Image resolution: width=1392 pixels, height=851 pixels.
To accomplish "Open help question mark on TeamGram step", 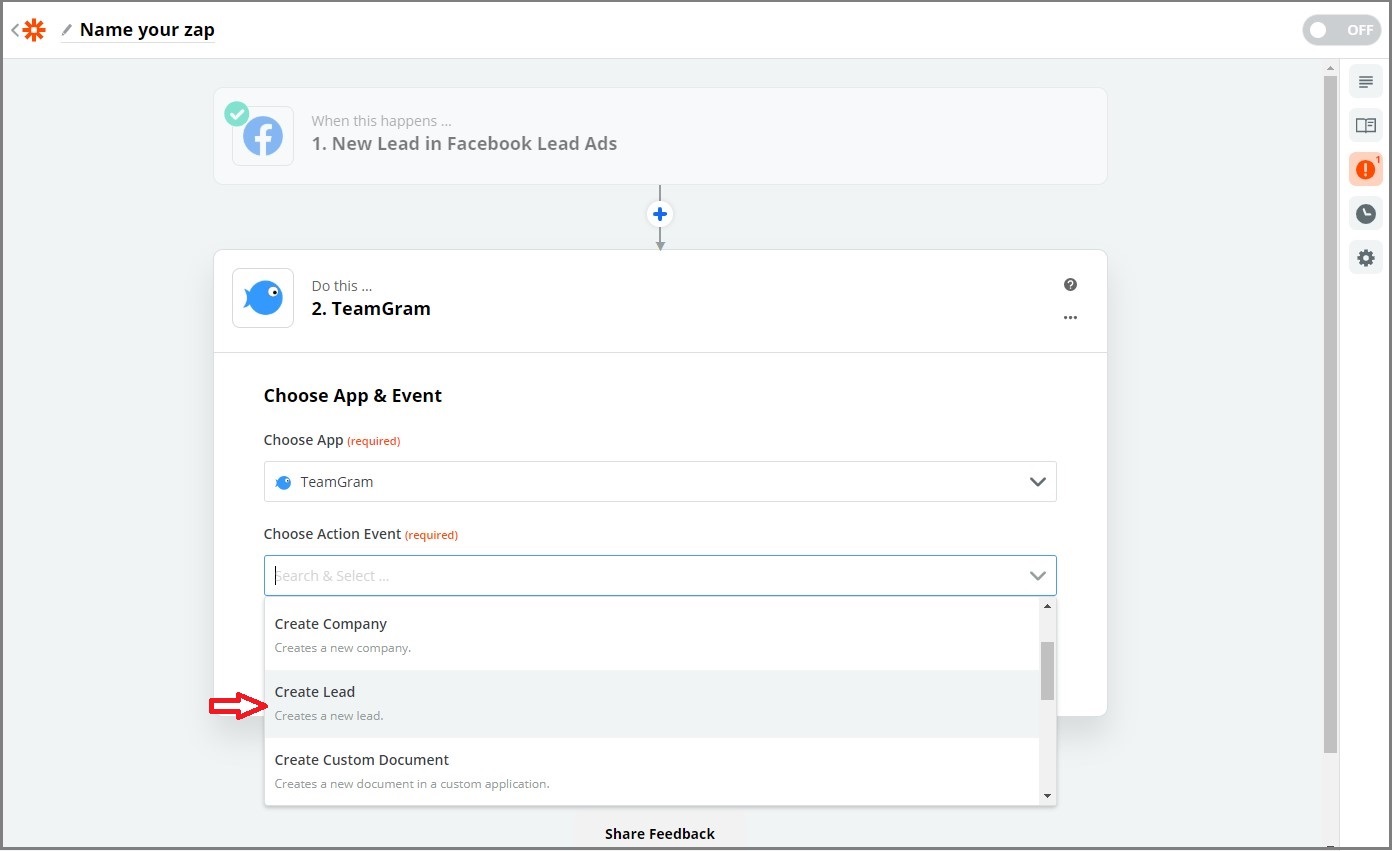I will click(1070, 285).
